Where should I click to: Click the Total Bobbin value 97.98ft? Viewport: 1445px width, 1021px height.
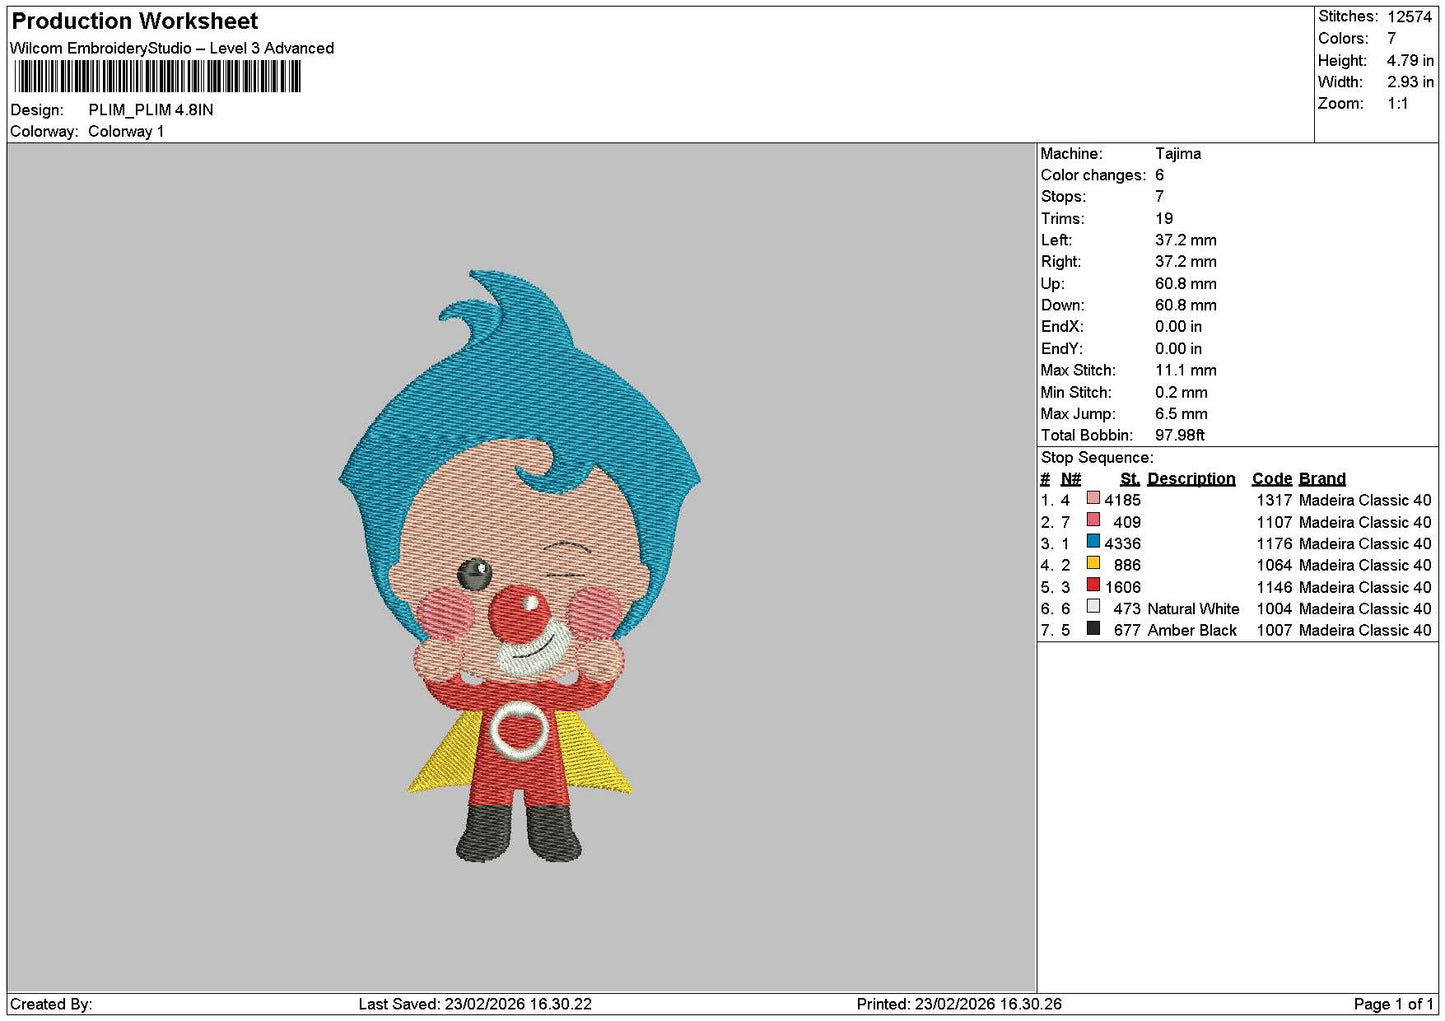point(1180,436)
